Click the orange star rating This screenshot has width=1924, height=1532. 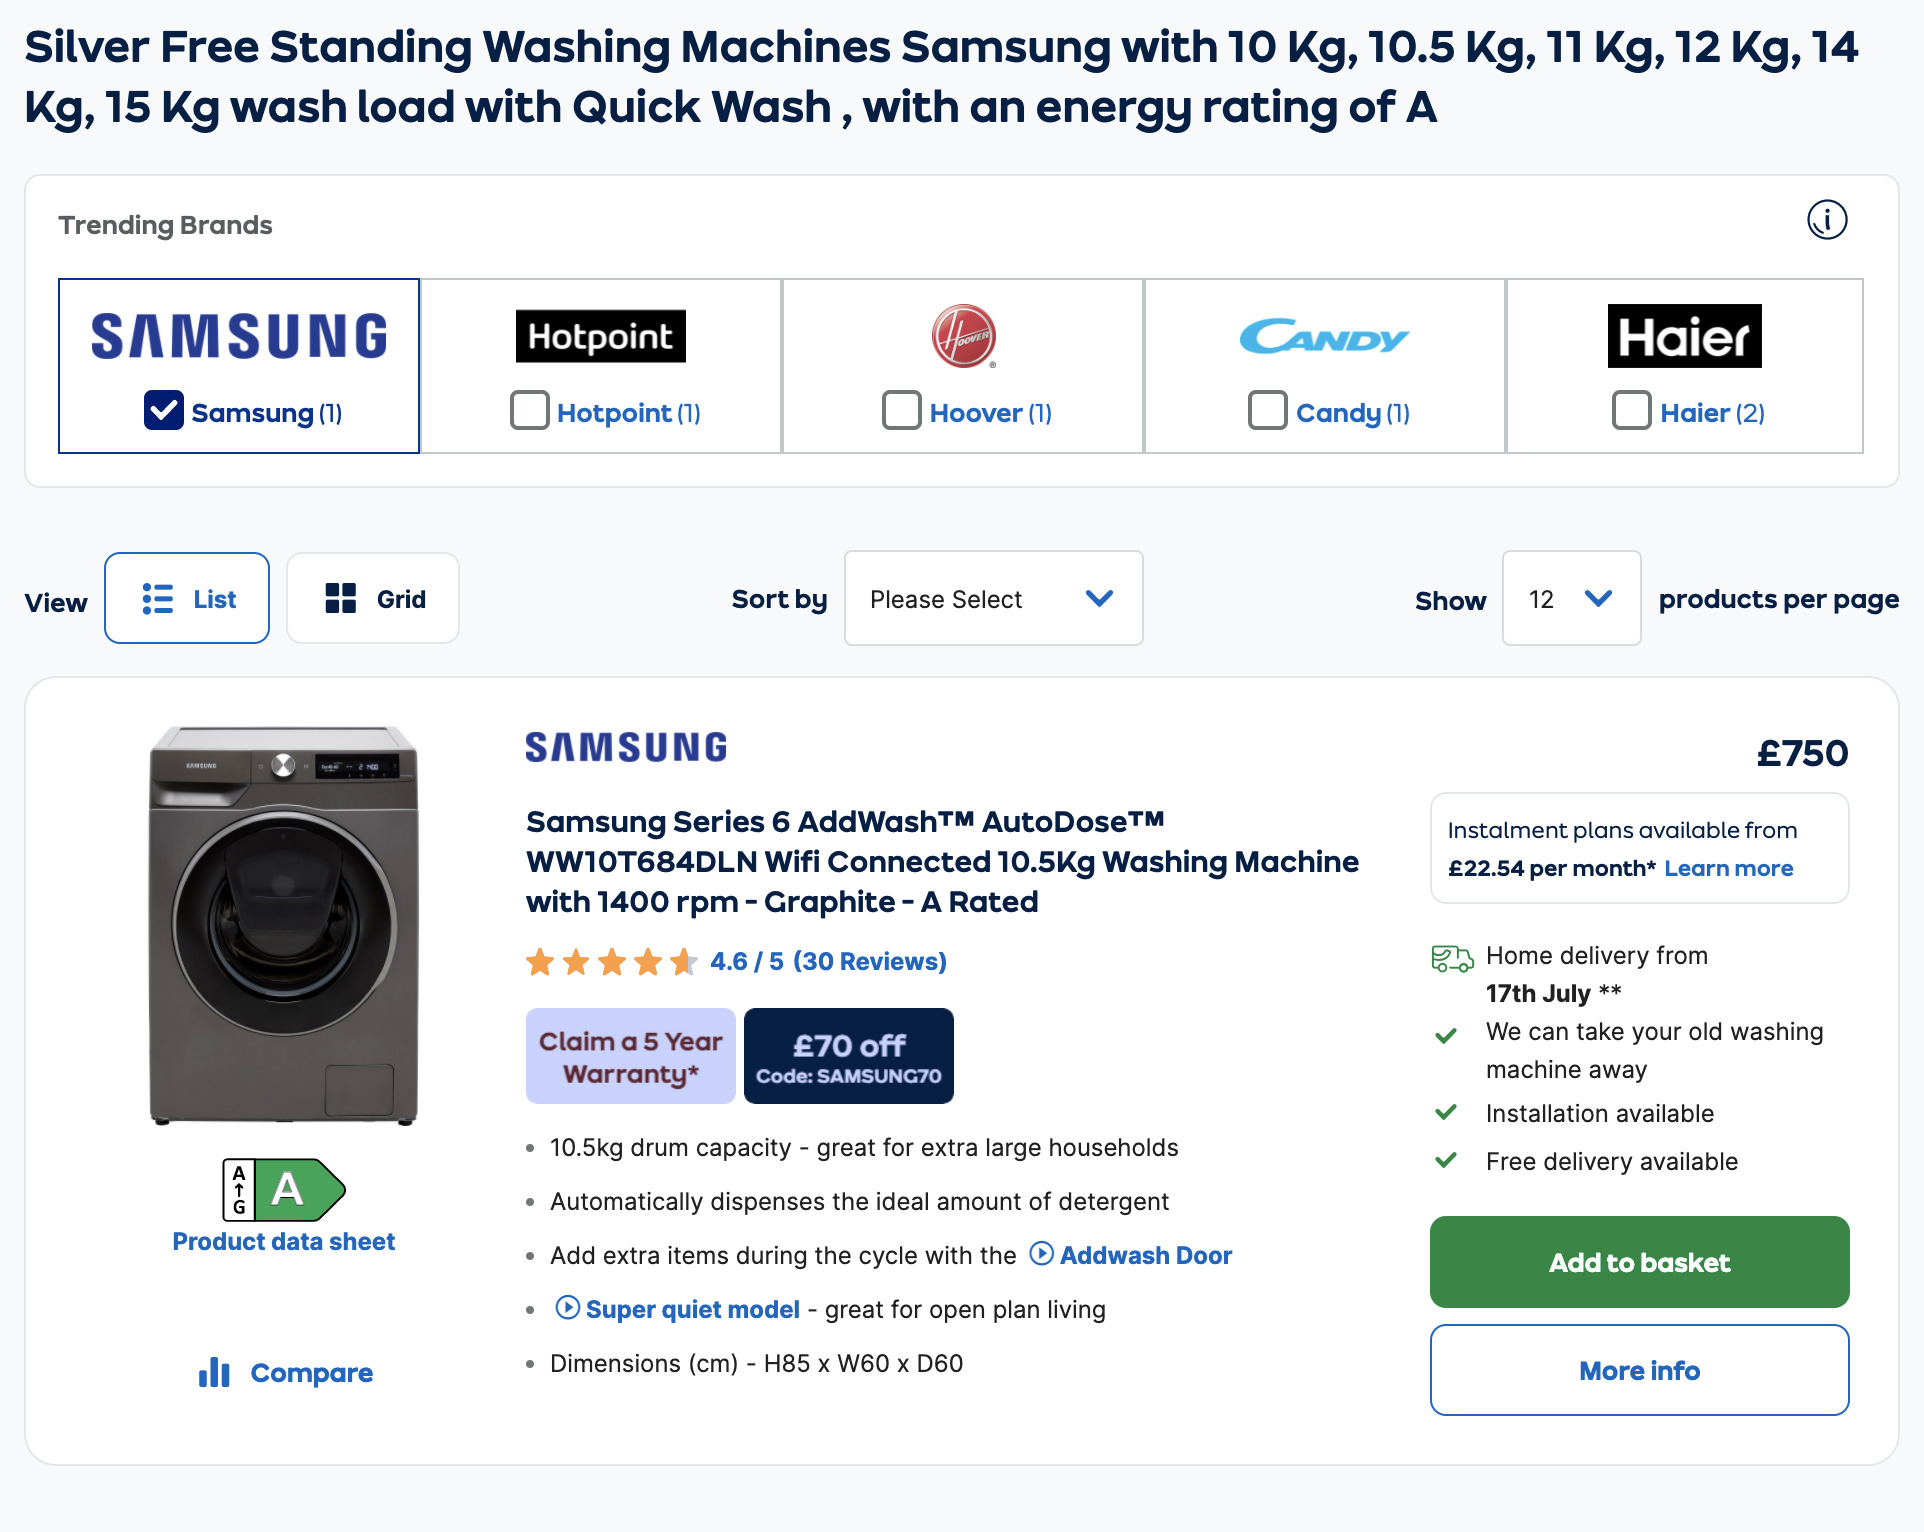click(612, 962)
